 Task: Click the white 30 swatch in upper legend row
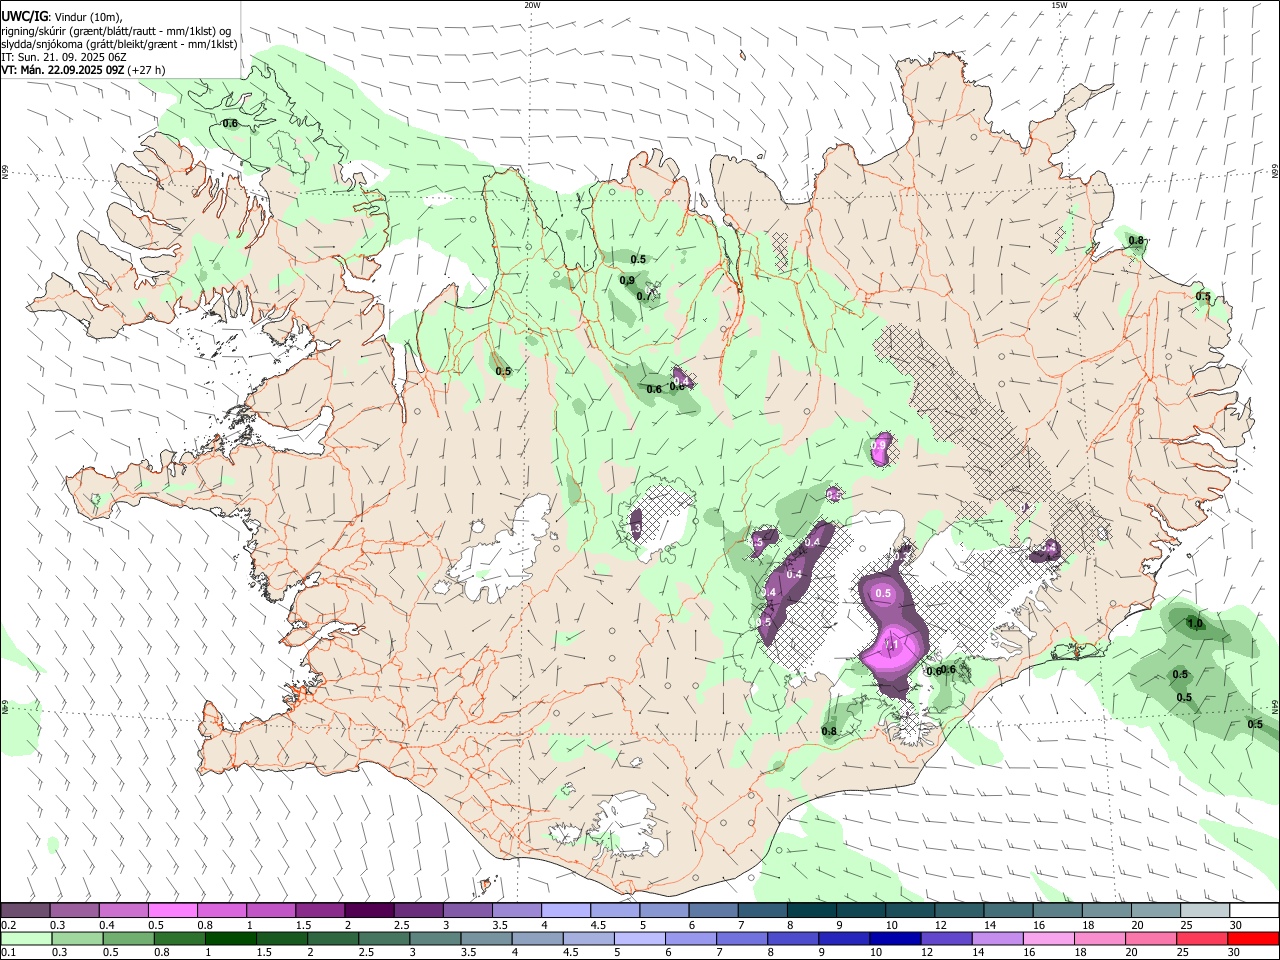tap(1254, 911)
